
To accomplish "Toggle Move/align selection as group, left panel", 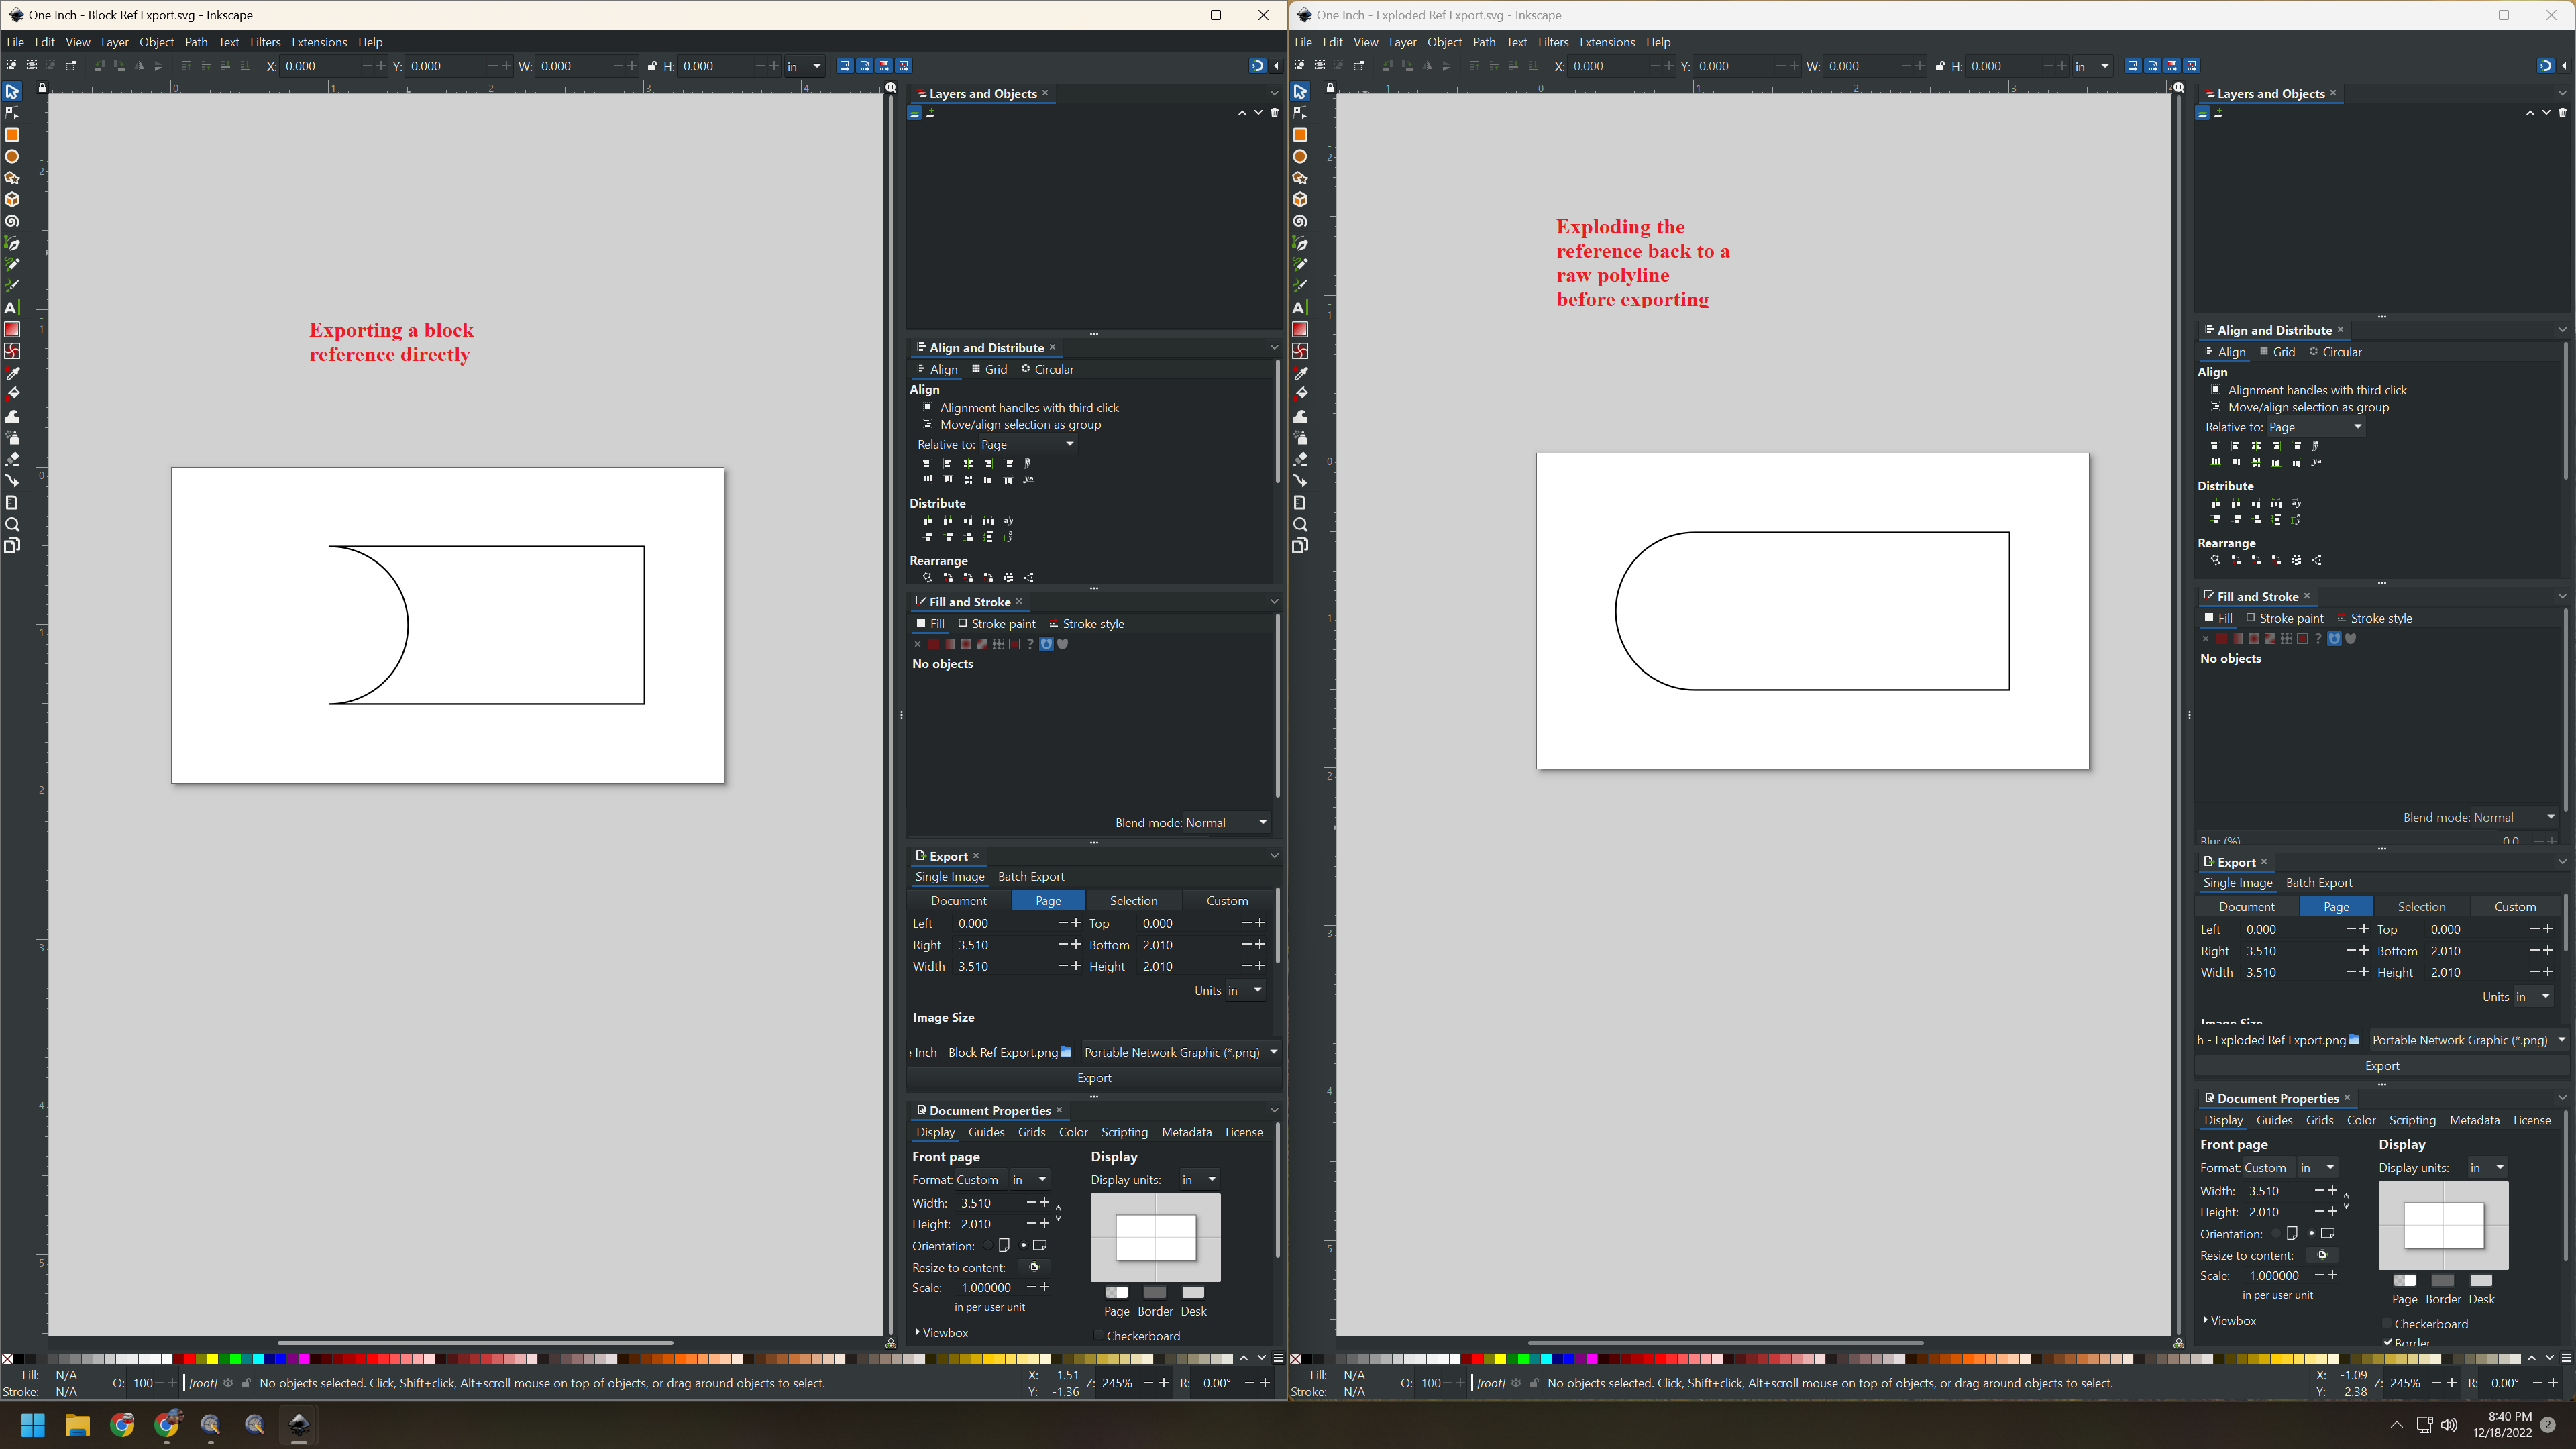I will 928,424.
